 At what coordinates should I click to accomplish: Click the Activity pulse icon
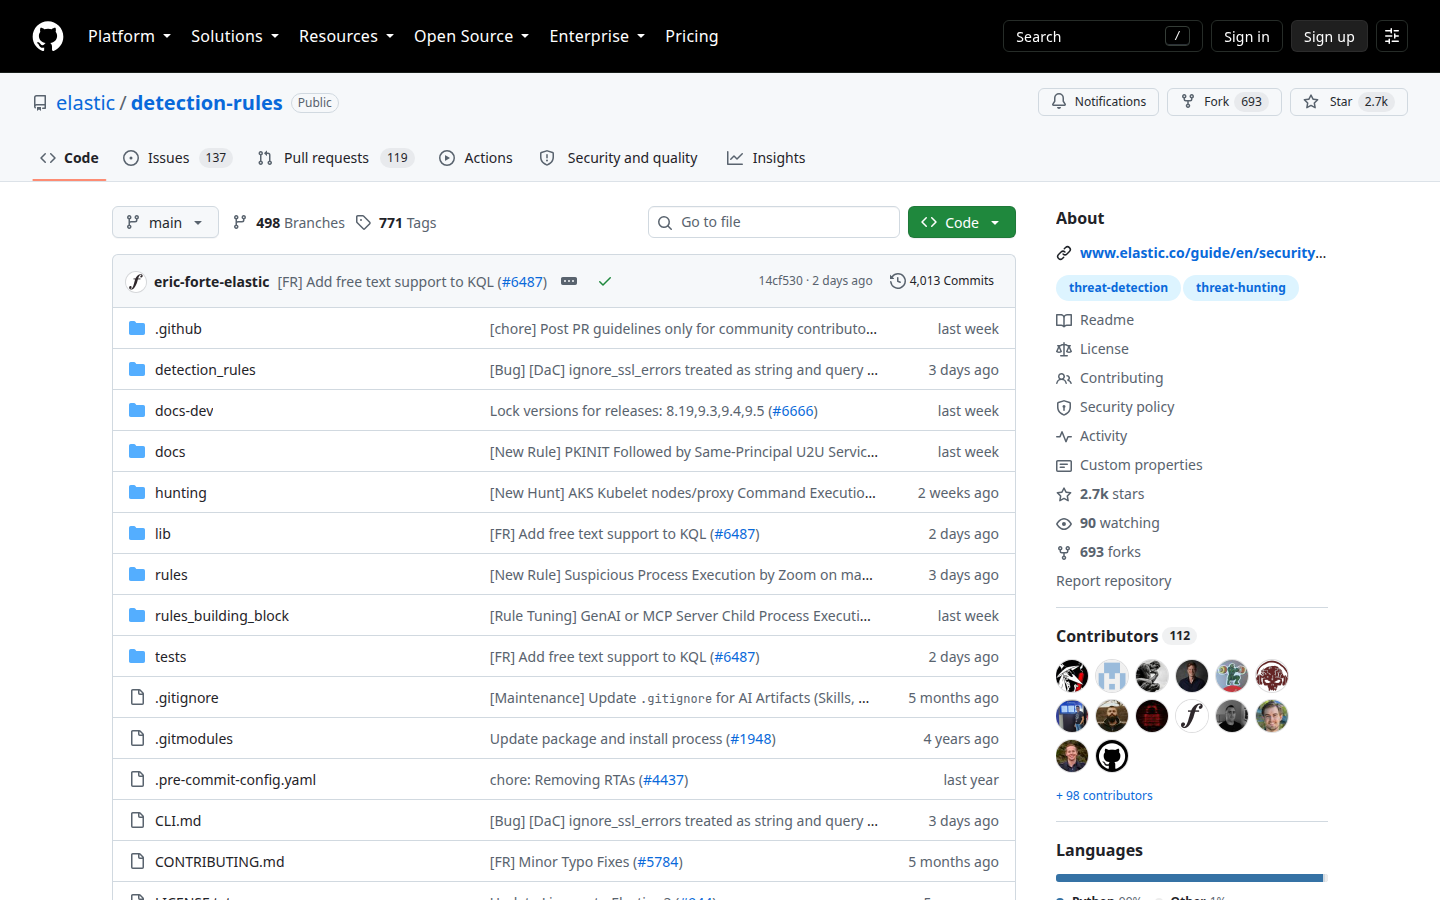(1064, 436)
